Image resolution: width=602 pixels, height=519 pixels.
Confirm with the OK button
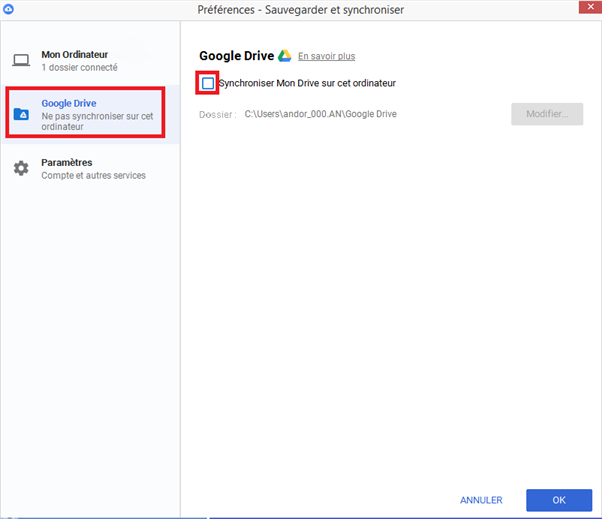(559, 500)
